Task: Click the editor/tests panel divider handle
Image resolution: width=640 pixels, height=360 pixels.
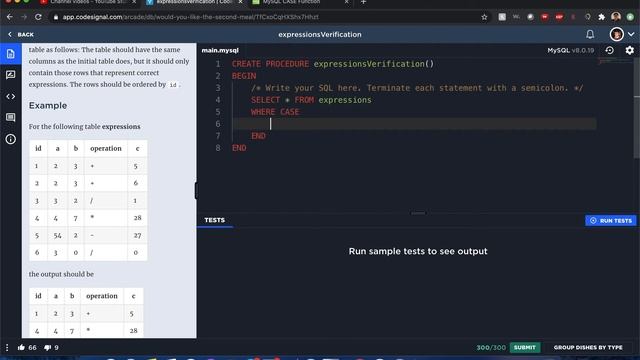Action: [x=418, y=213]
